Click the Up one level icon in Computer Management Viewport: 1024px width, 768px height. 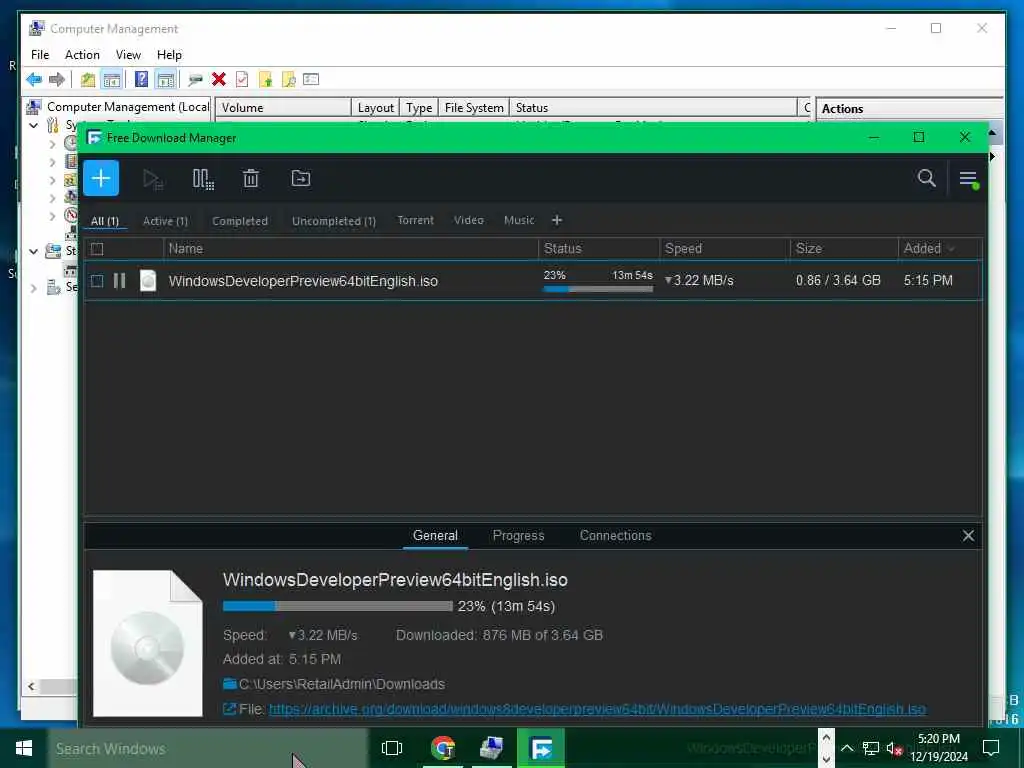(88, 80)
